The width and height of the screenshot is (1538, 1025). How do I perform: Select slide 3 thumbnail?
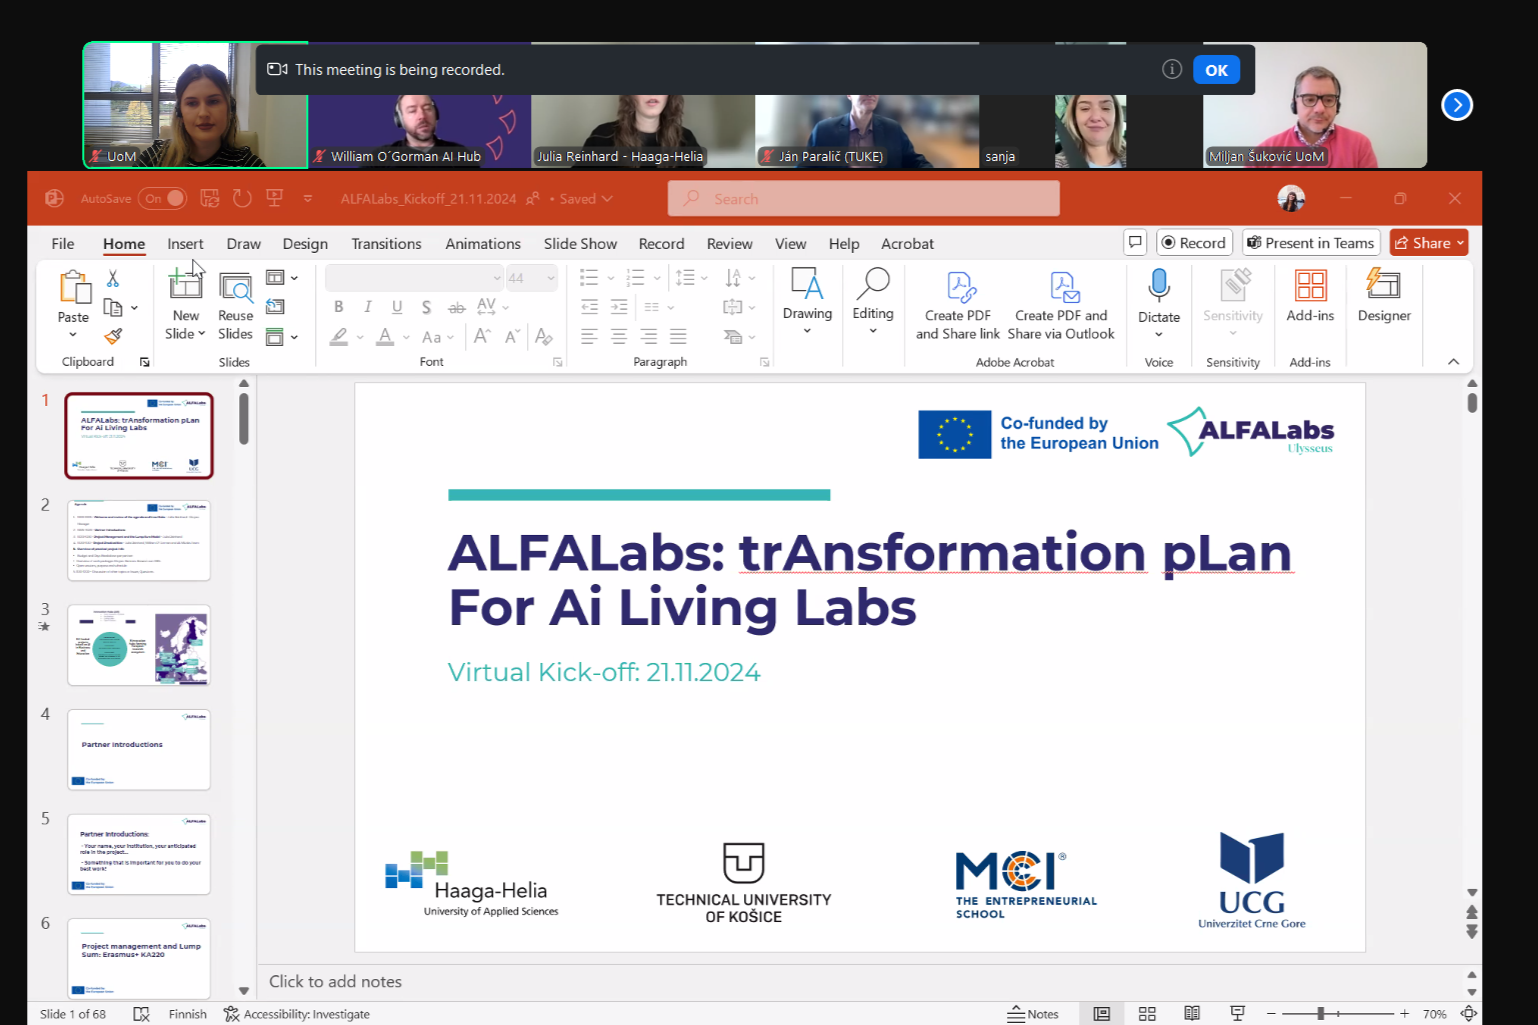click(139, 645)
